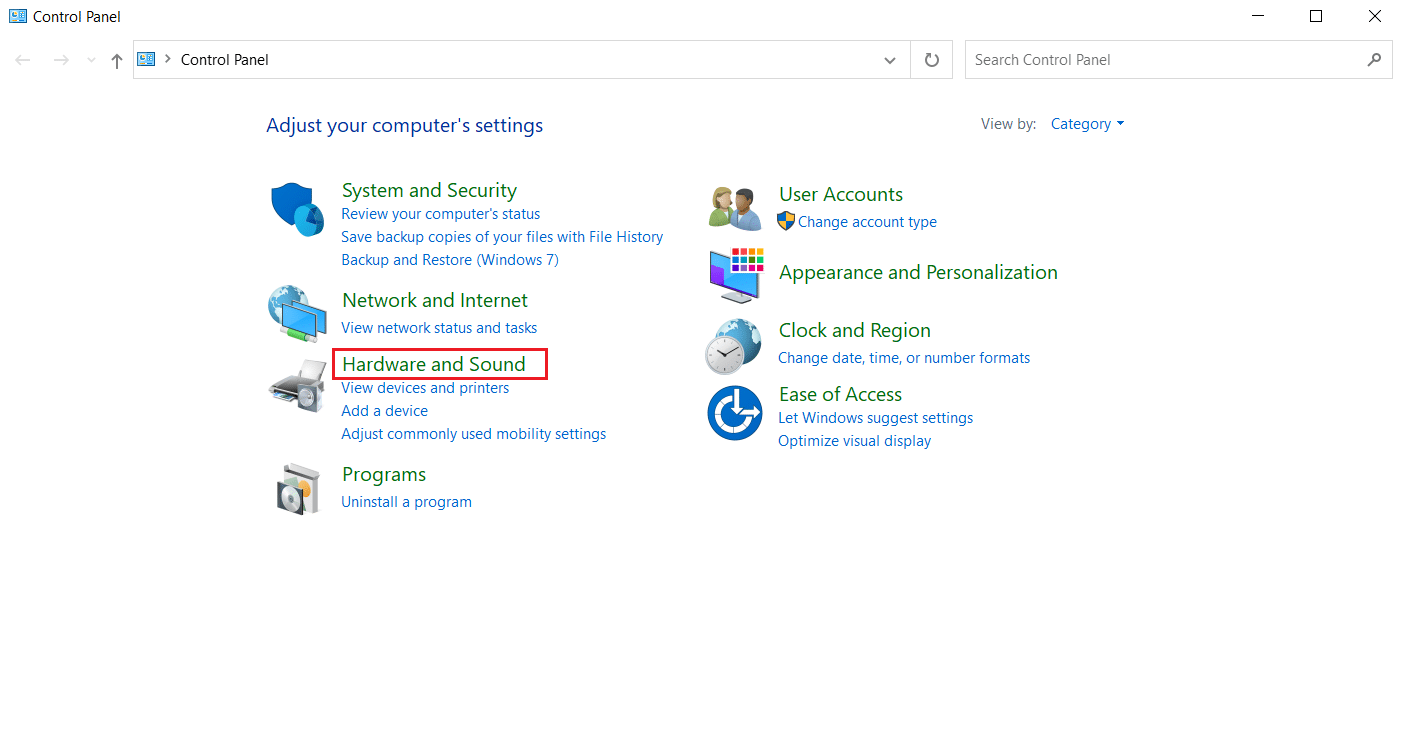Click the search magnifier icon

tap(1374, 60)
